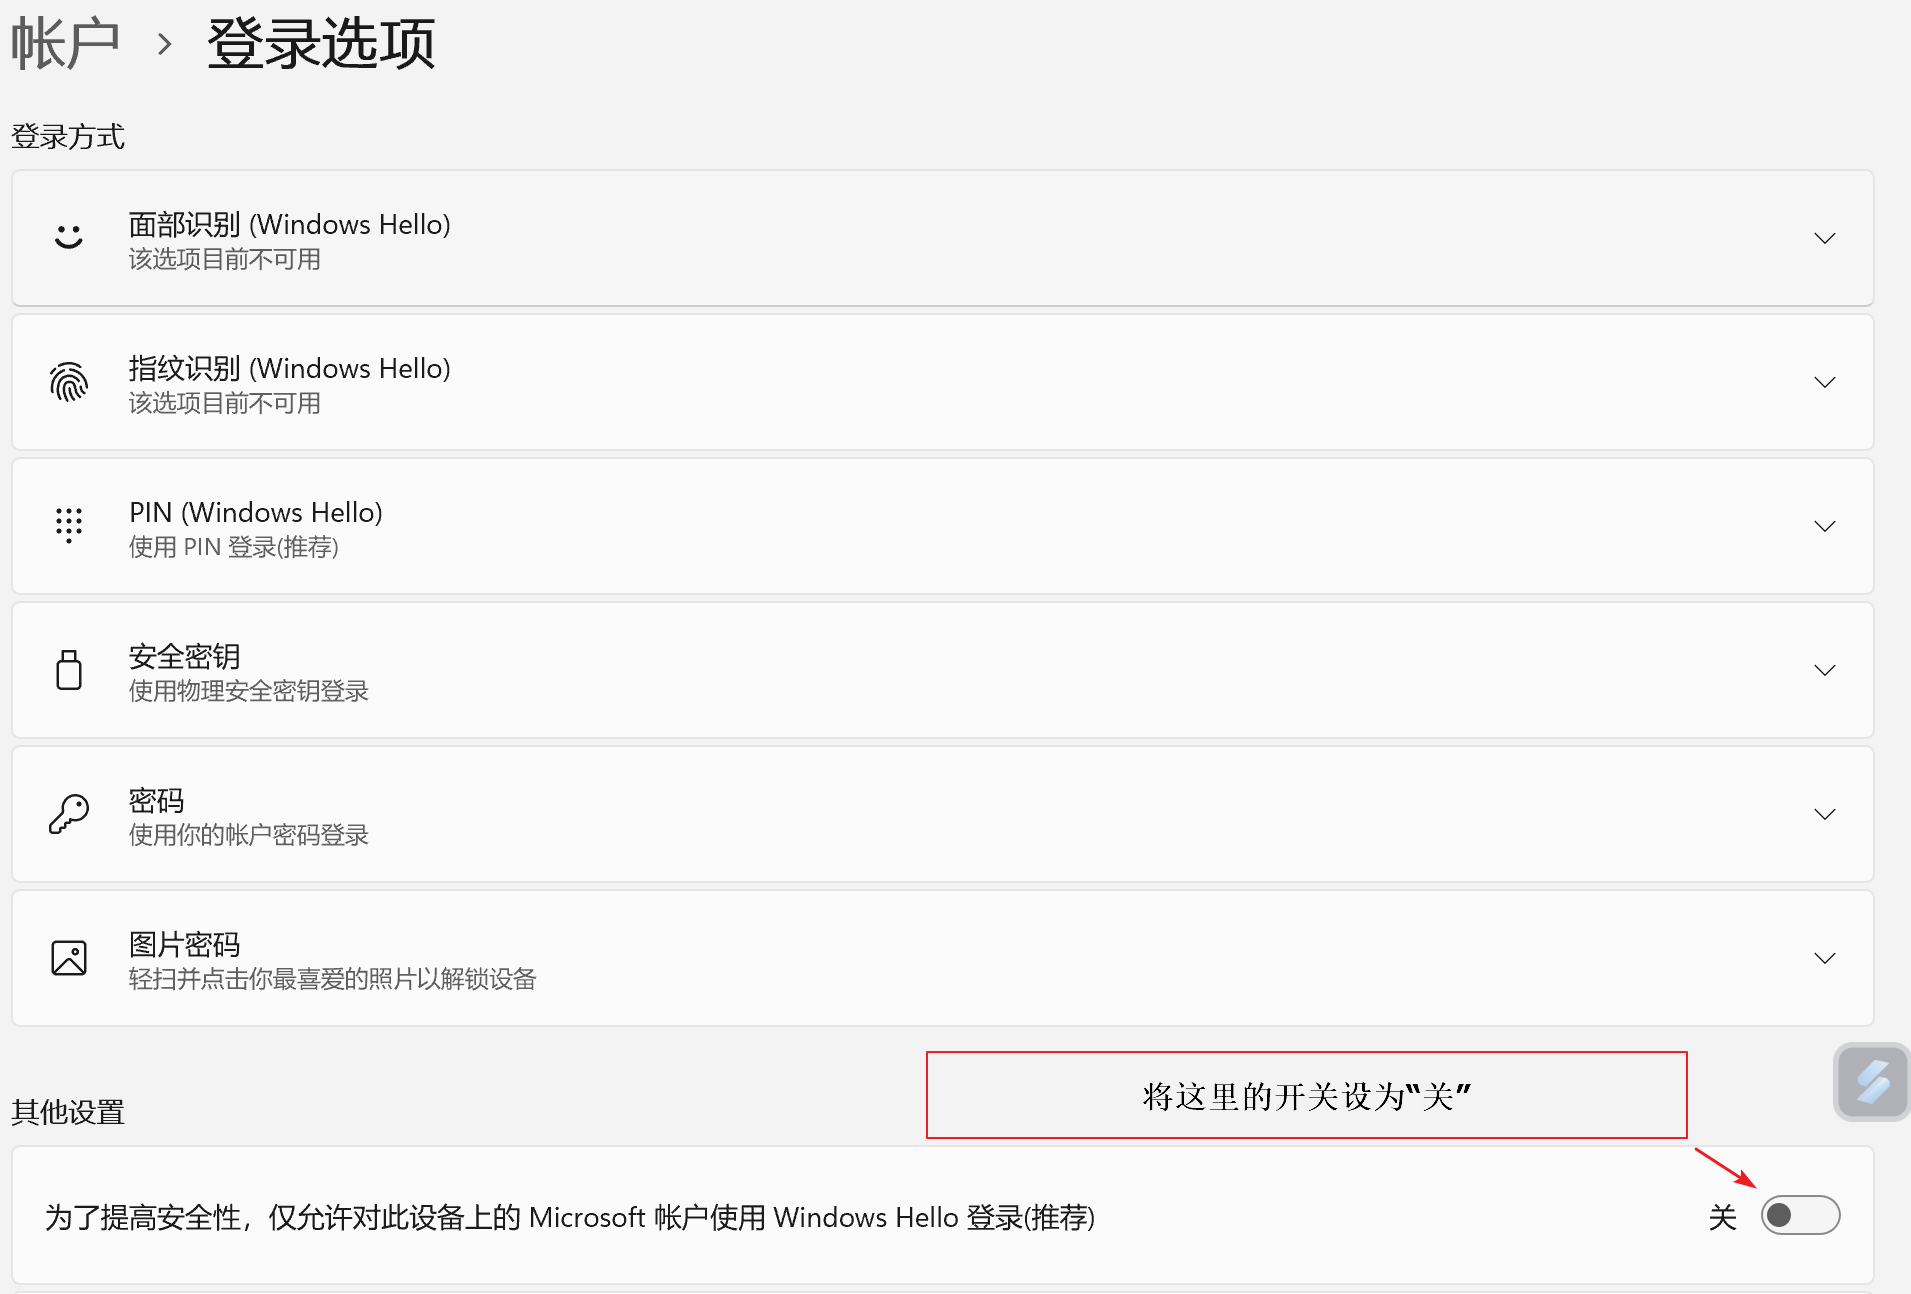Click the PIN keypad dots icon
The height and width of the screenshot is (1294, 1911).
click(x=69, y=525)
